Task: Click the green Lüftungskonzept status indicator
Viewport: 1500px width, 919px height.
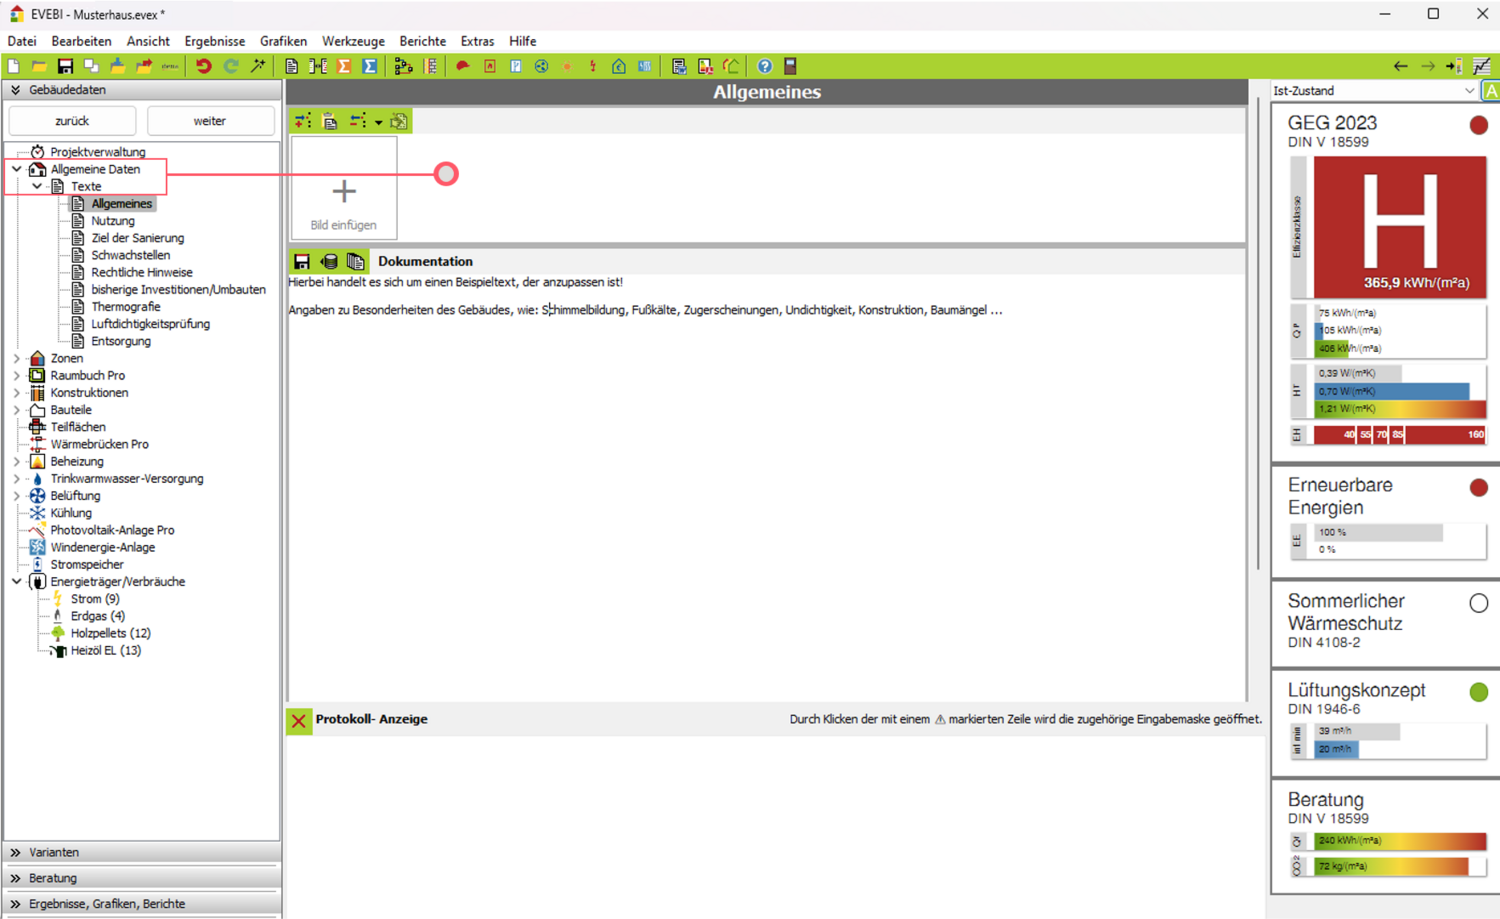Action: [x=1478, y=692]
